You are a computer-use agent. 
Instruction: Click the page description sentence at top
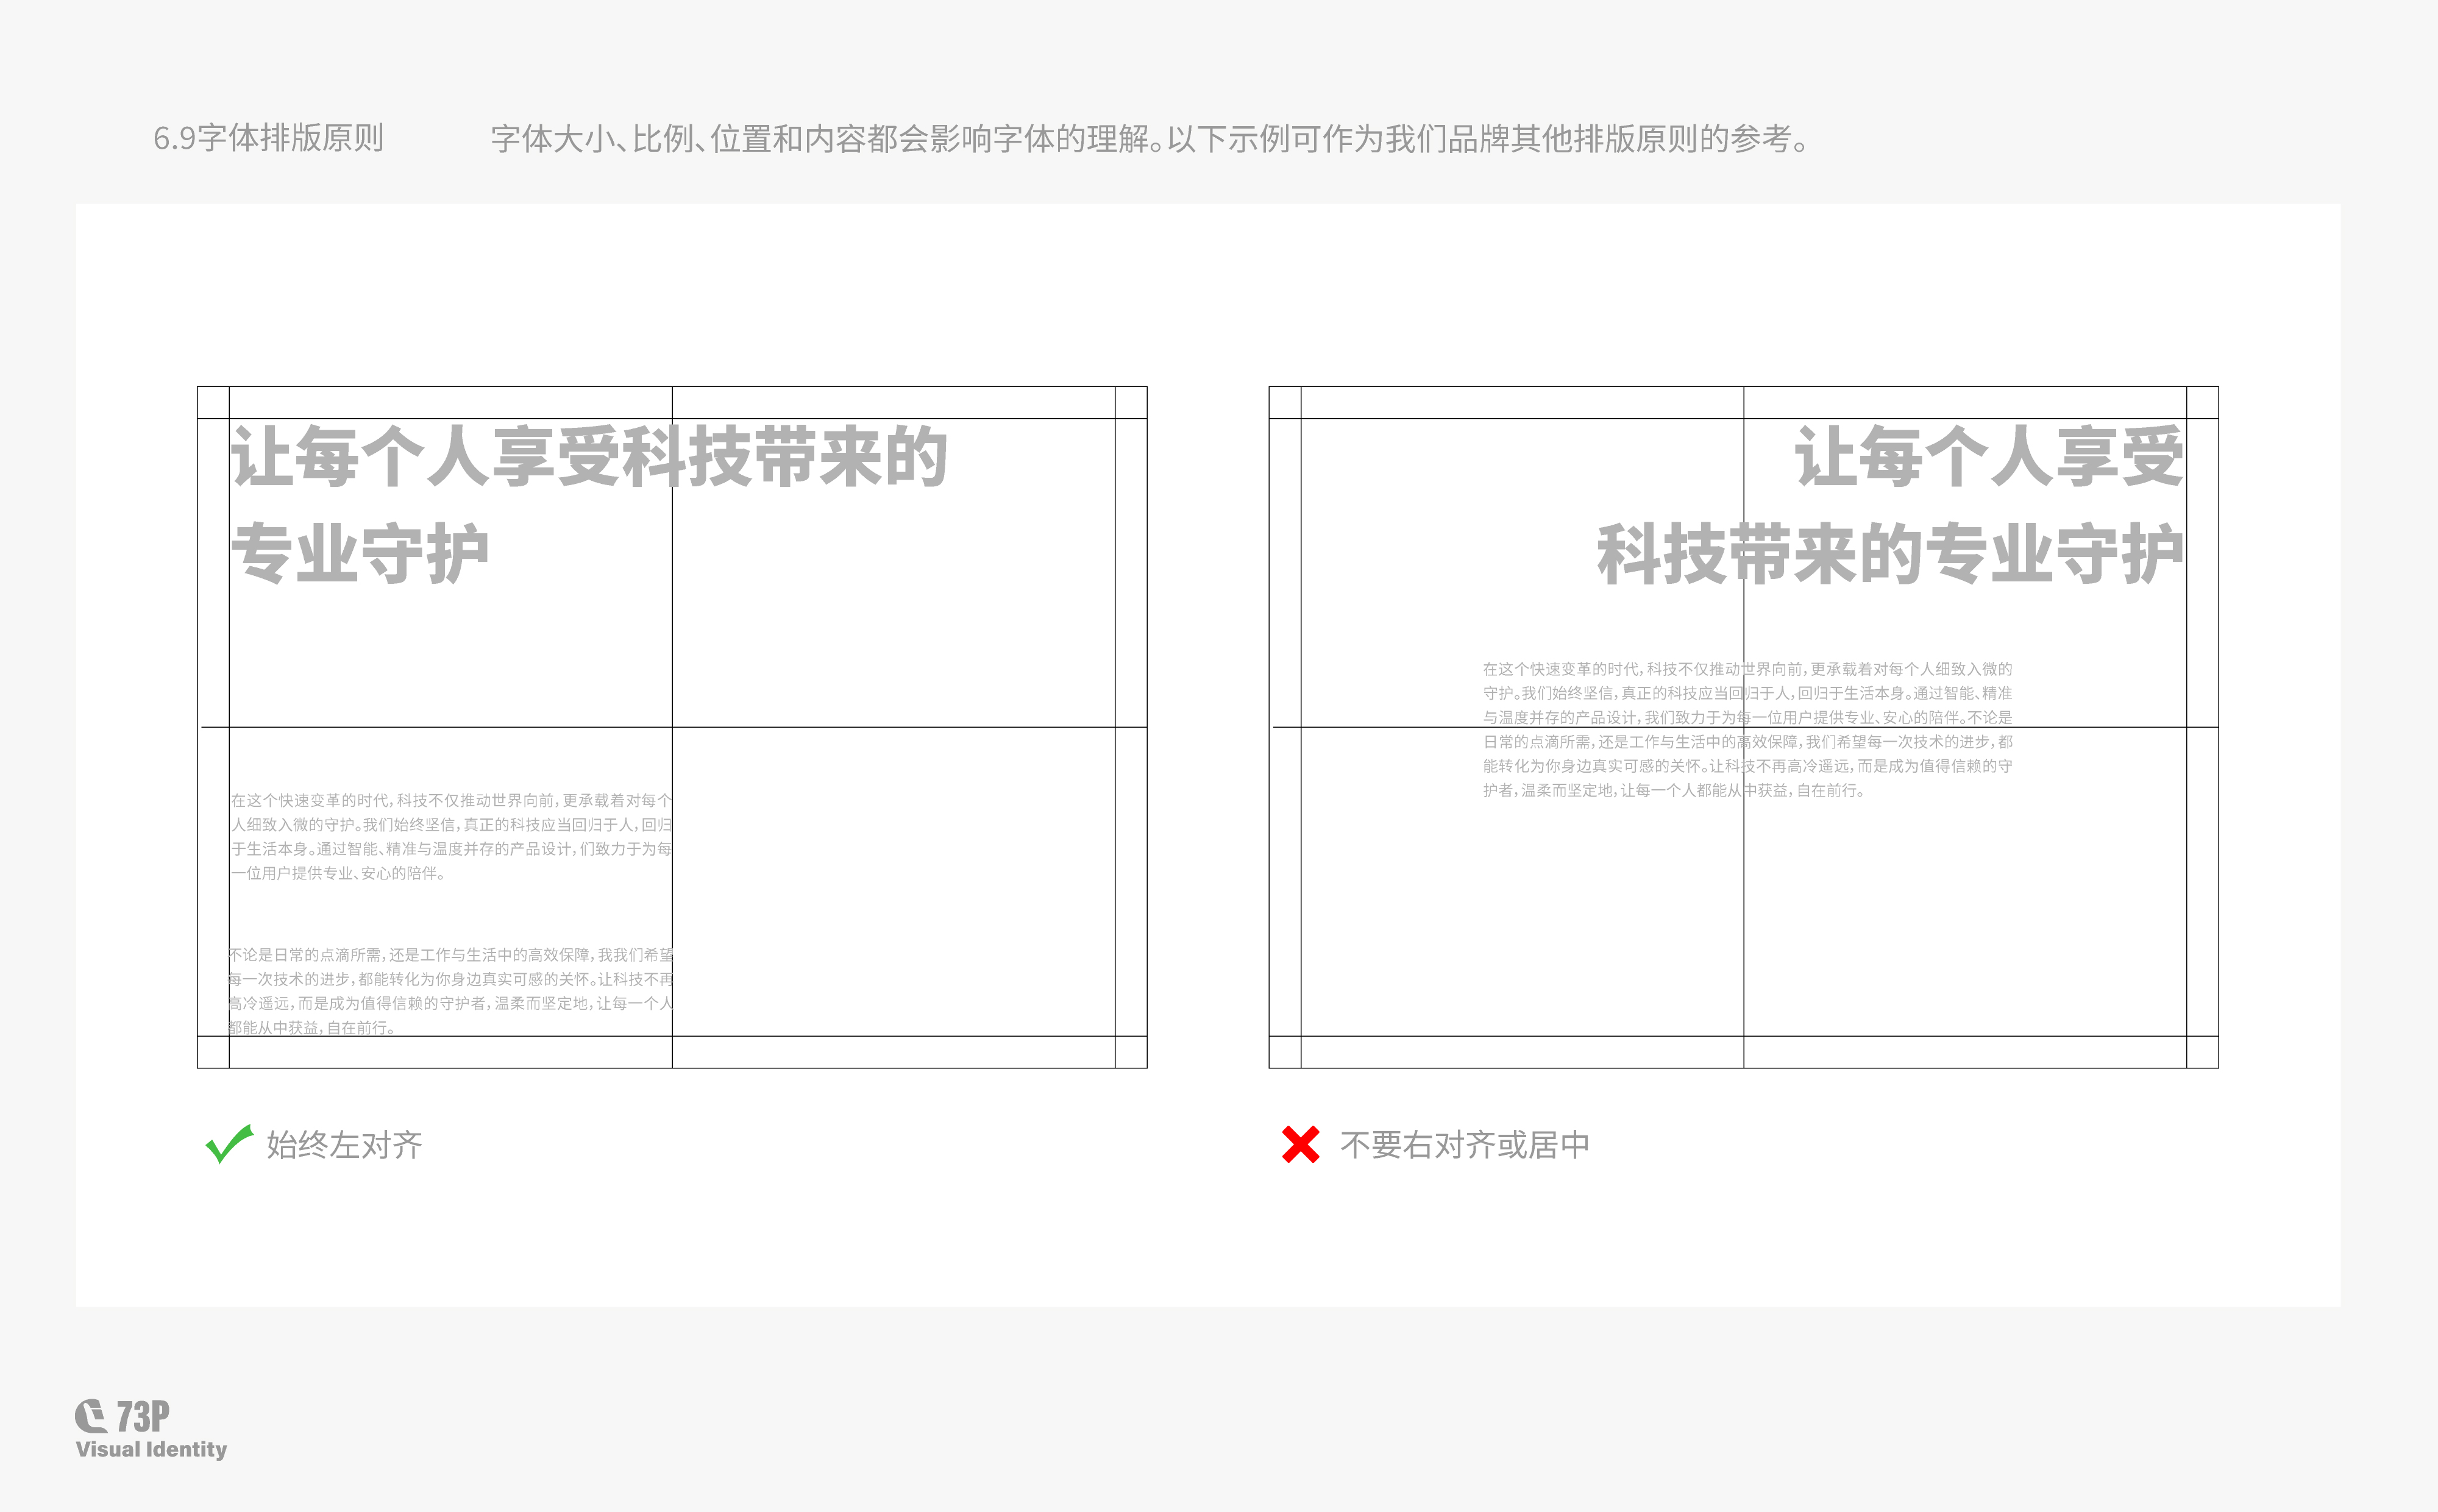pyautogui.click(x=1150, y=139)
